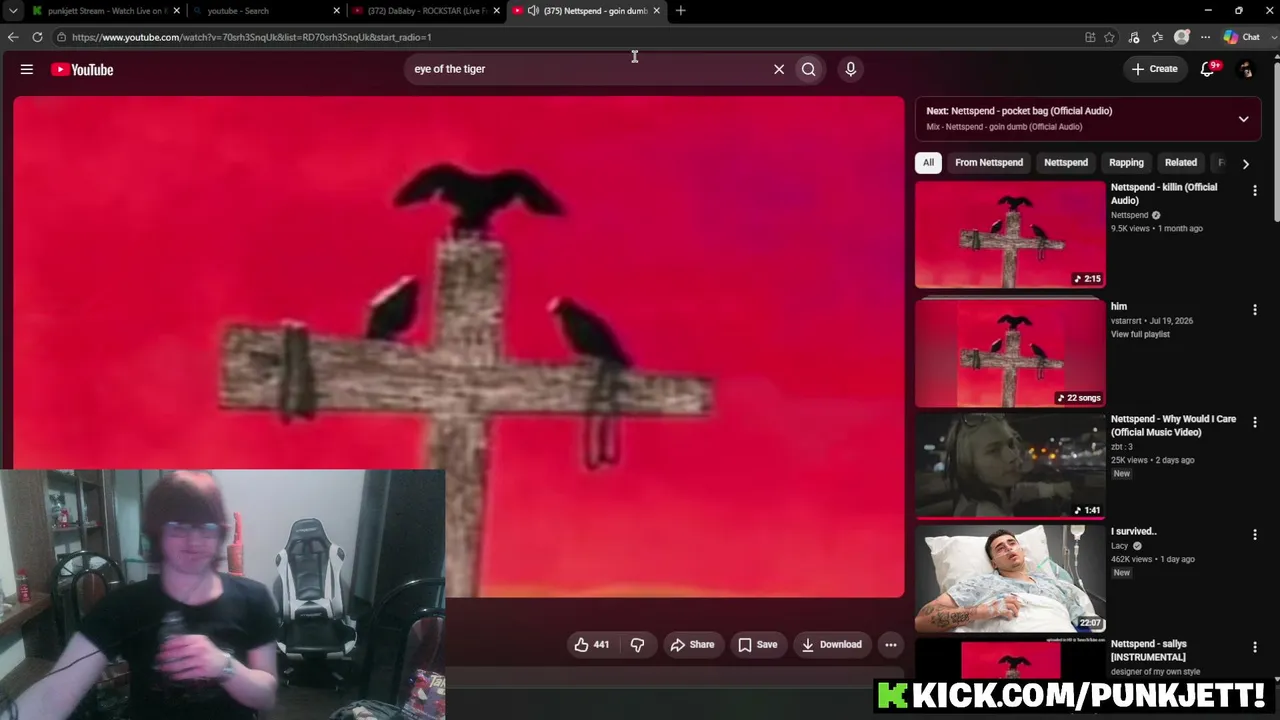
Task: Open thumbnail of Nettspend - killin video
Action: coord(1010,235)
